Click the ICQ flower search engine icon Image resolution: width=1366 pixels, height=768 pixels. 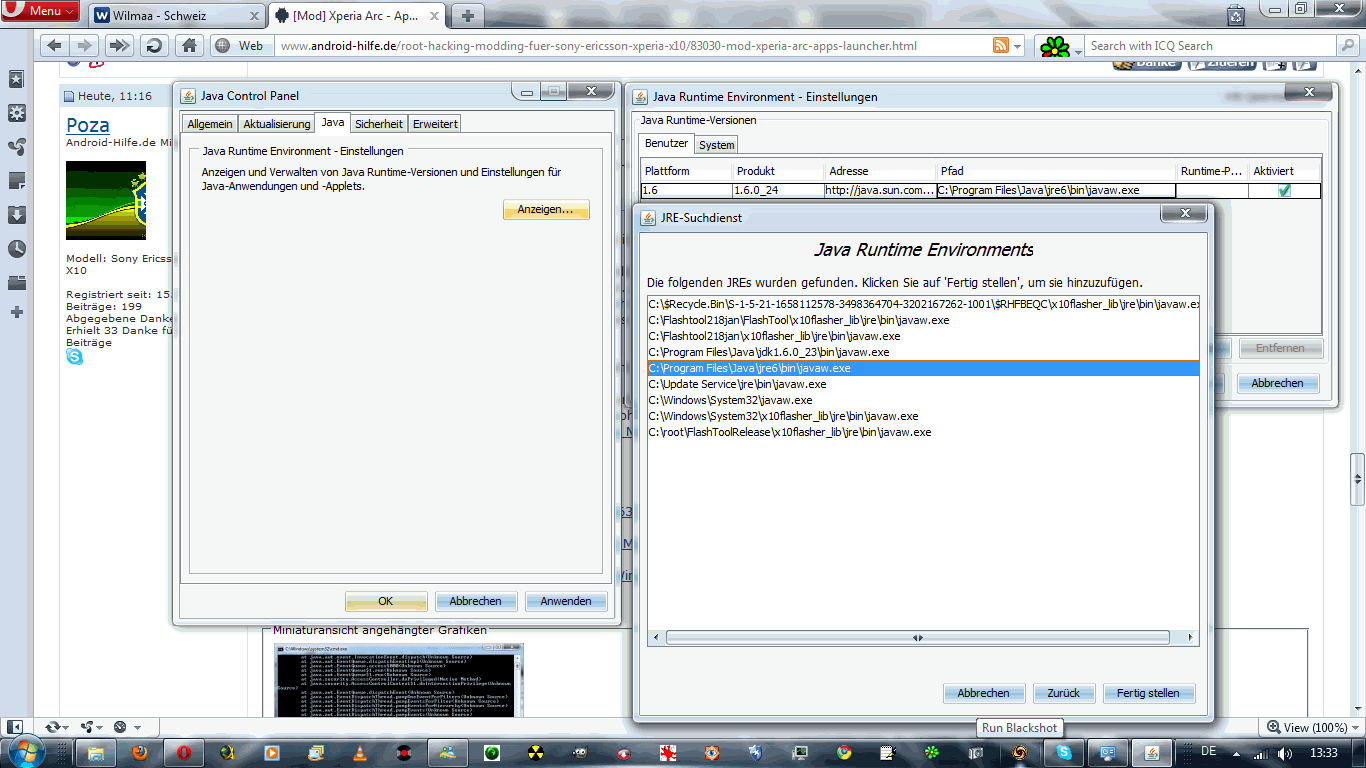[x=1053, y=46]
